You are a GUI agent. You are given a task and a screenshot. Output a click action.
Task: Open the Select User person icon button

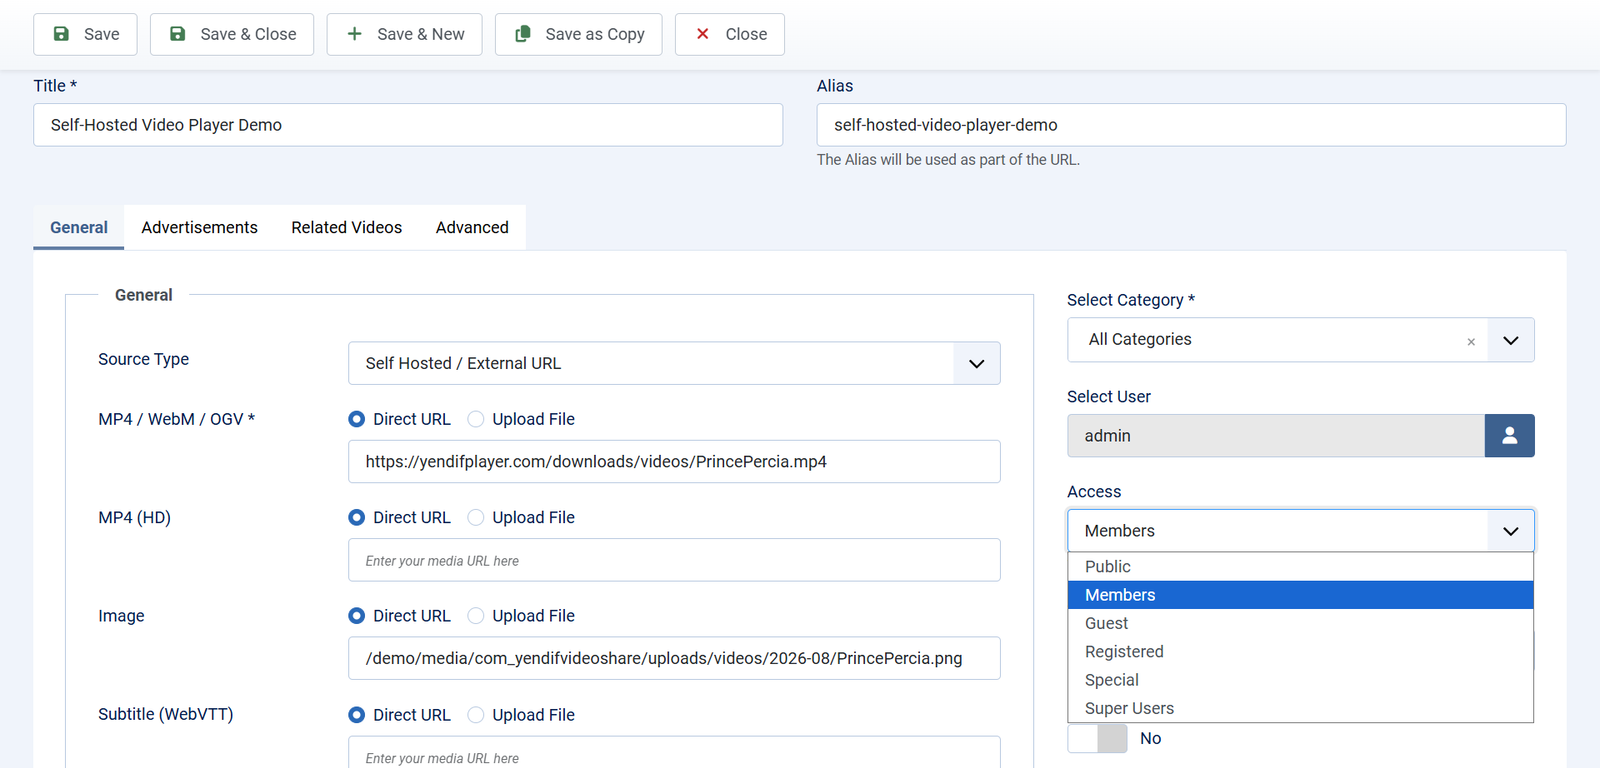[x=1510, y=436]
